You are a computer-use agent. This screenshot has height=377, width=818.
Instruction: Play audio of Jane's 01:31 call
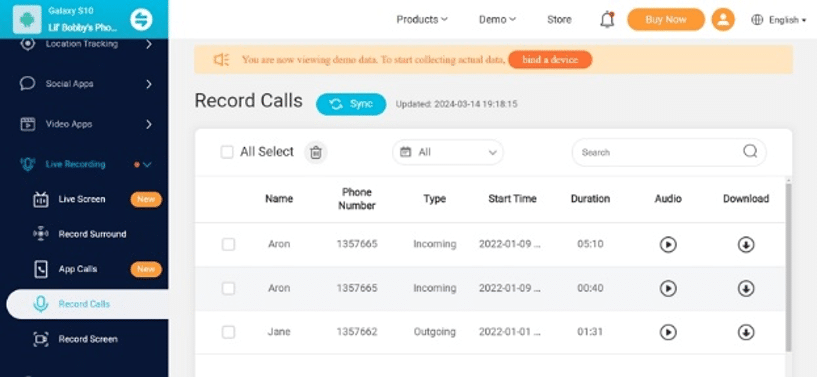(x=668, y=332)
